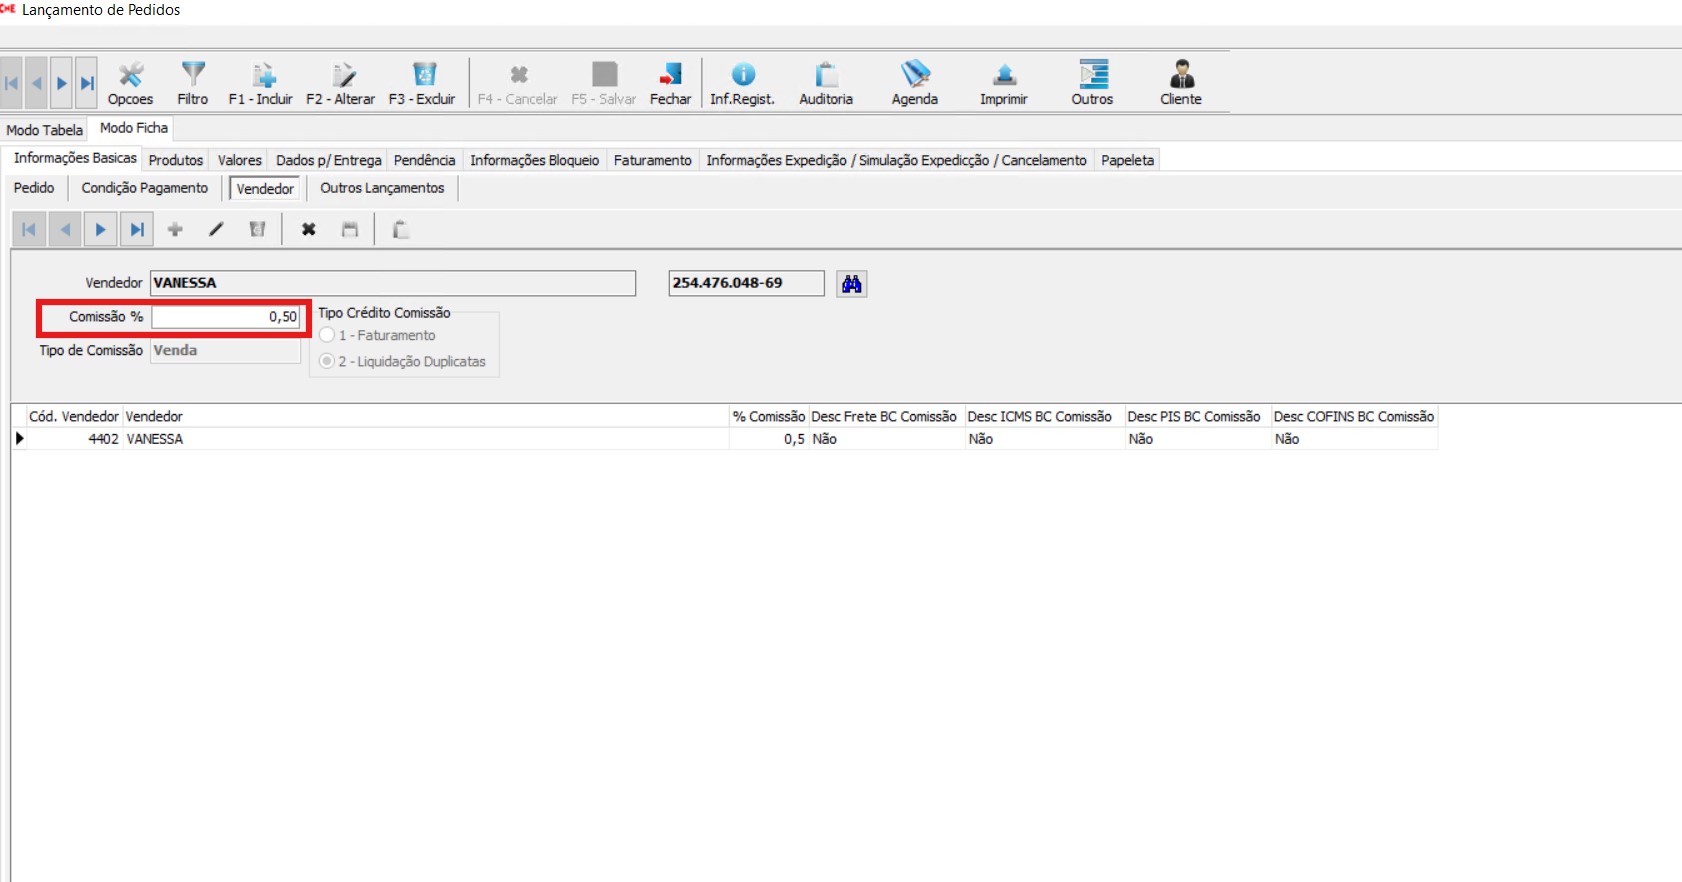Click the Fechar toolbar icon
Screen dimensions: 1682x882
pyautogui.click(x=670, y=76)
